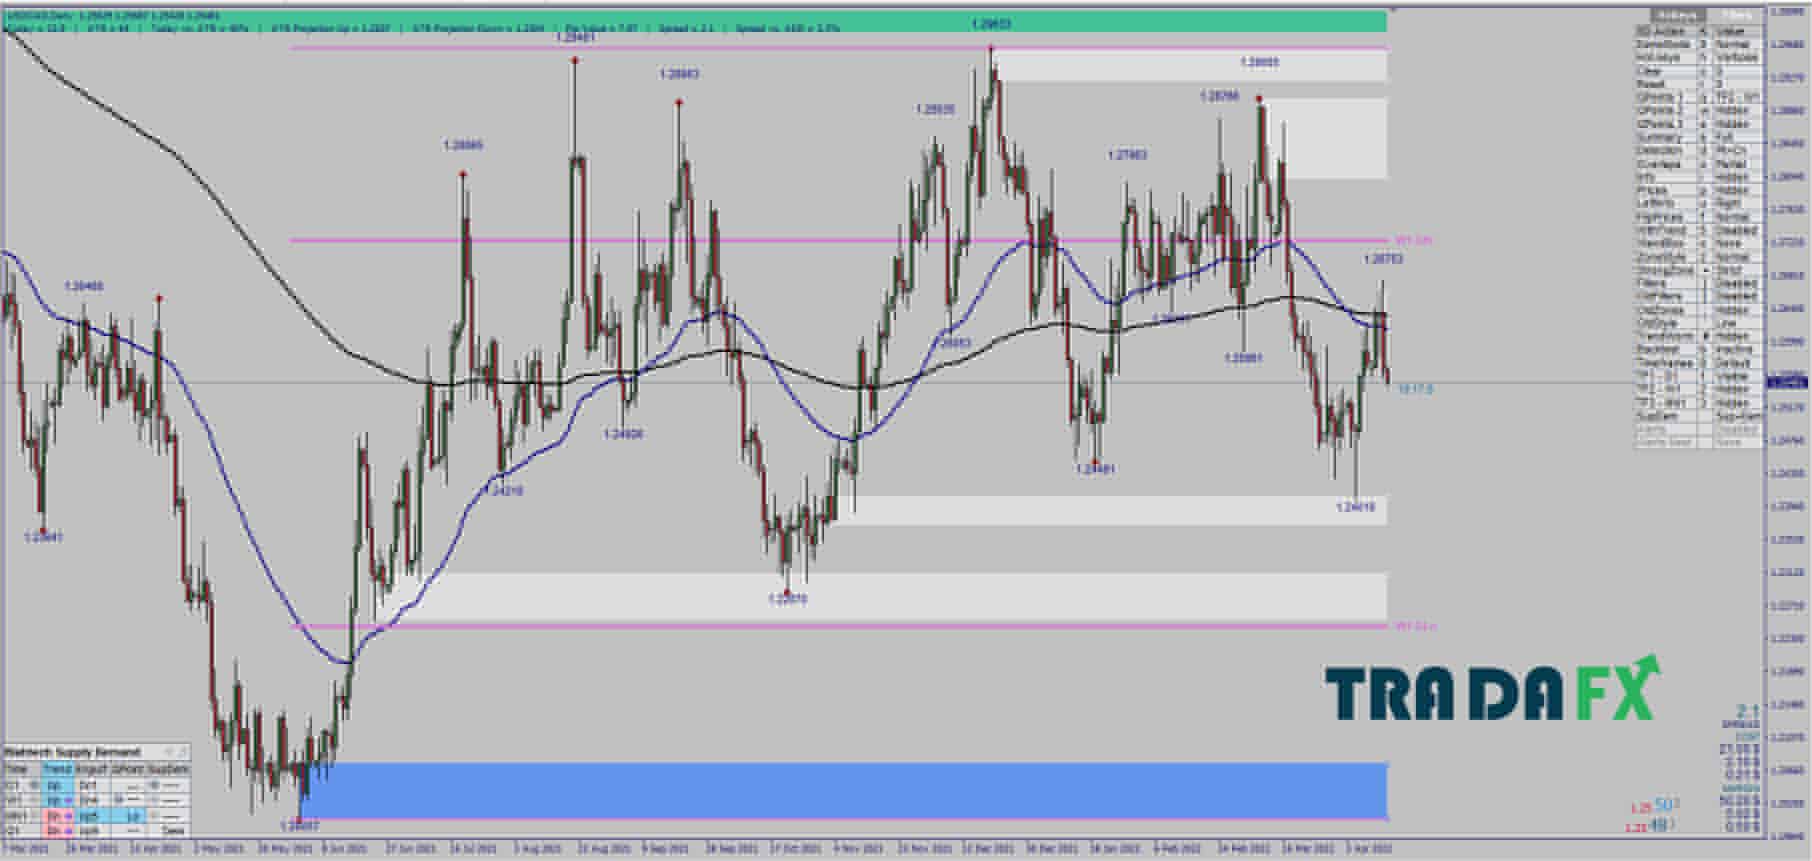
Task: Click the large blue demand zone rectangle
Action: click(x=843, y=790)
